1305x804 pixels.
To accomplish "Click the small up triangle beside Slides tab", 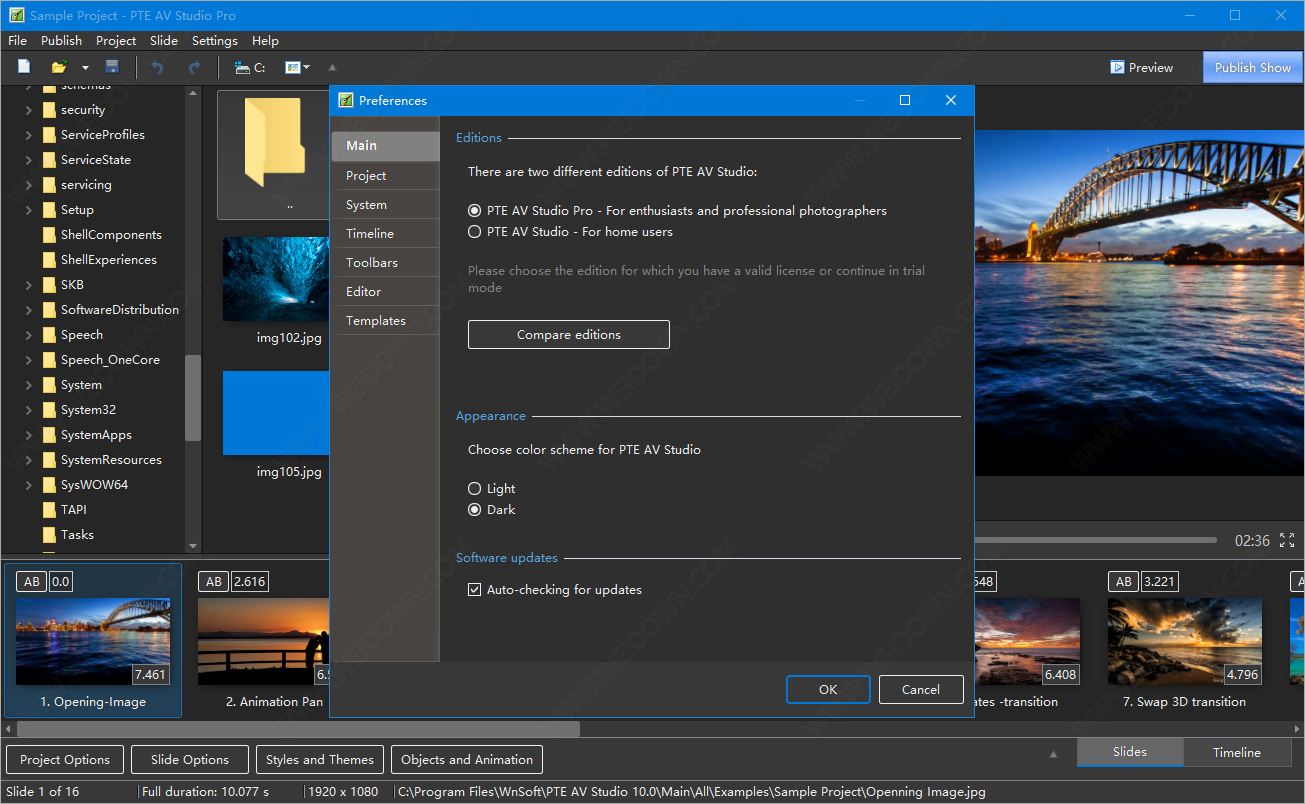I will point(1052,753).
